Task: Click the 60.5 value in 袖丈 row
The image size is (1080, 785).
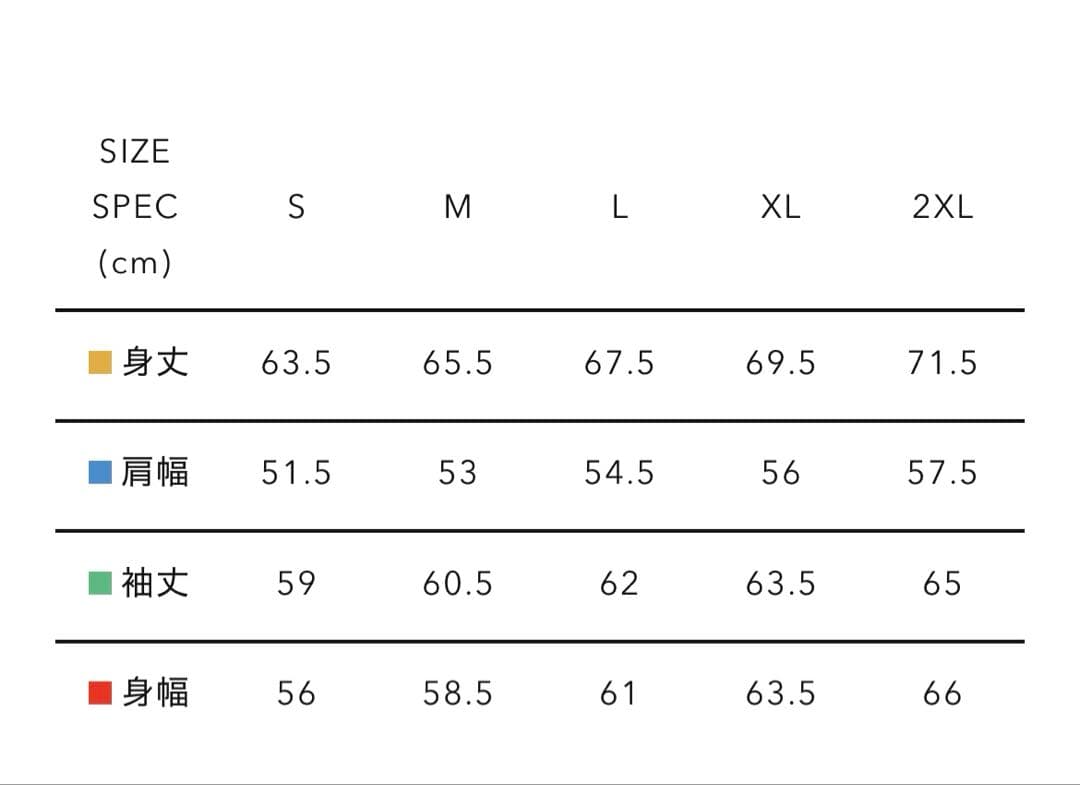Action: [x=457, y=584]
